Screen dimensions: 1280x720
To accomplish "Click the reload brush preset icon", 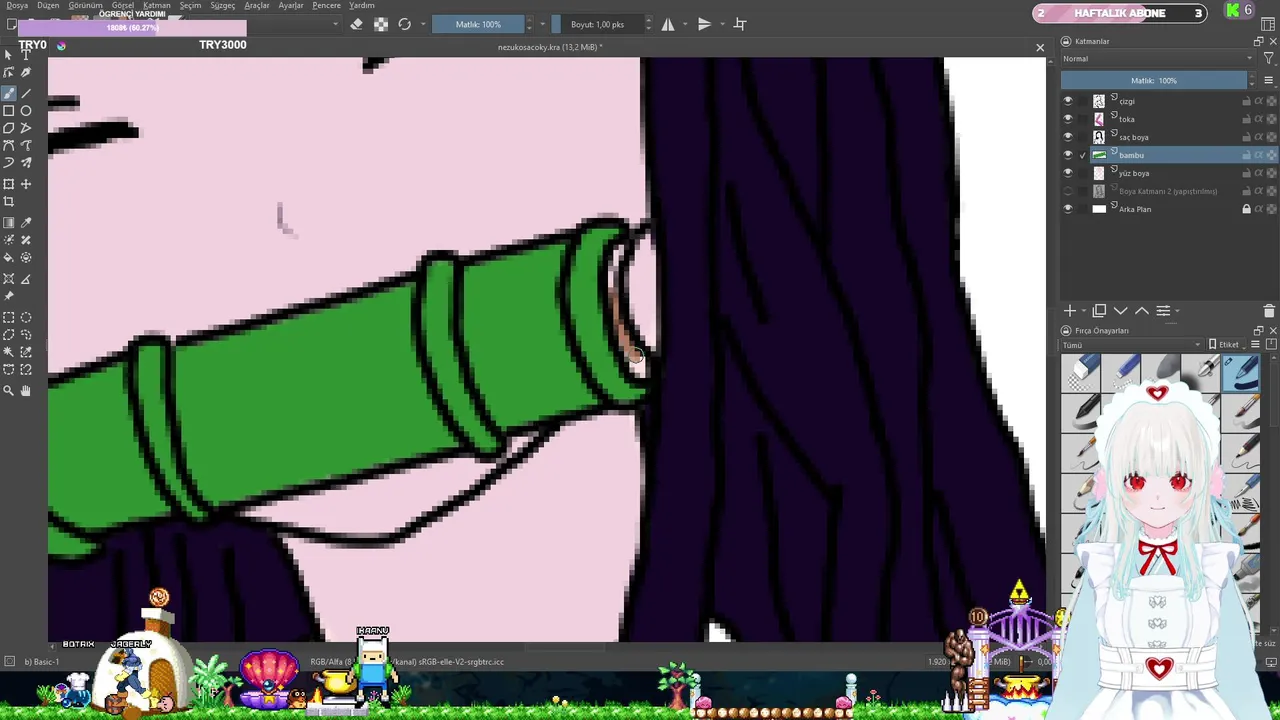I will (x=405, y=24).
